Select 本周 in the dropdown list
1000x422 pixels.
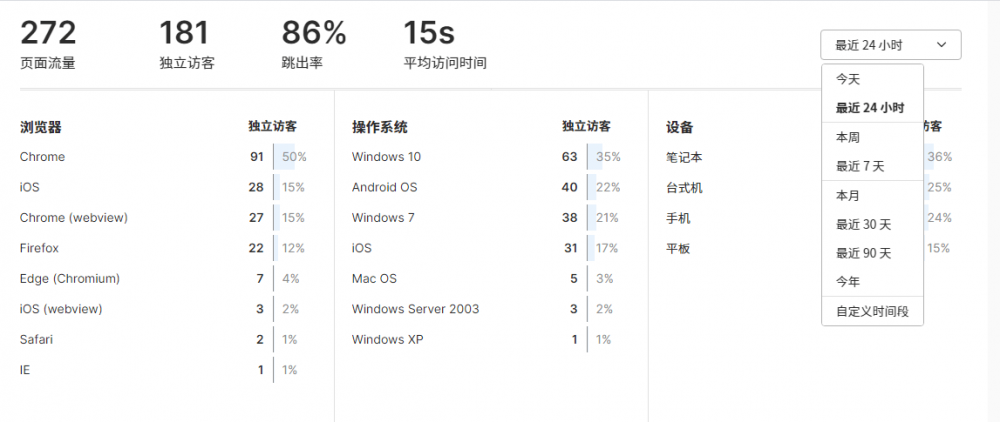[848, 137]
